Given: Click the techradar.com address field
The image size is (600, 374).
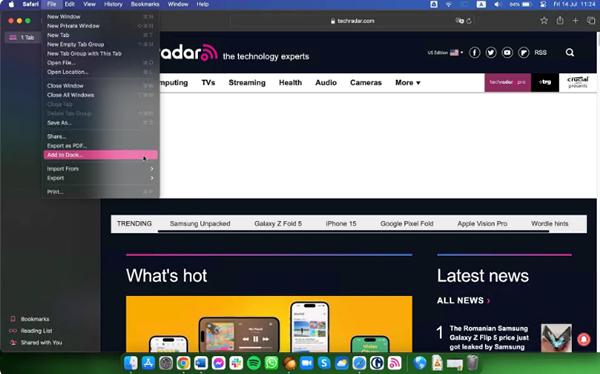Looking at the screenshot, I should tap(352, 21).
